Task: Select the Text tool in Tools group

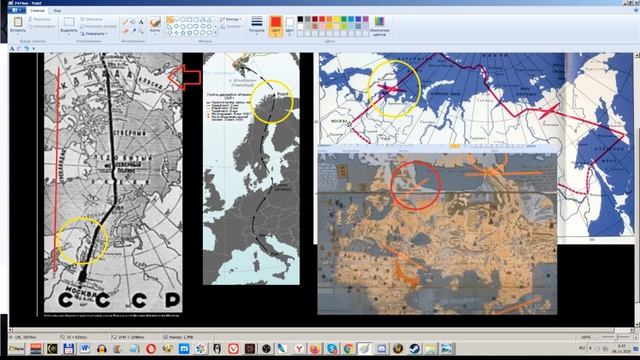Action: click(x=141, y=22)
